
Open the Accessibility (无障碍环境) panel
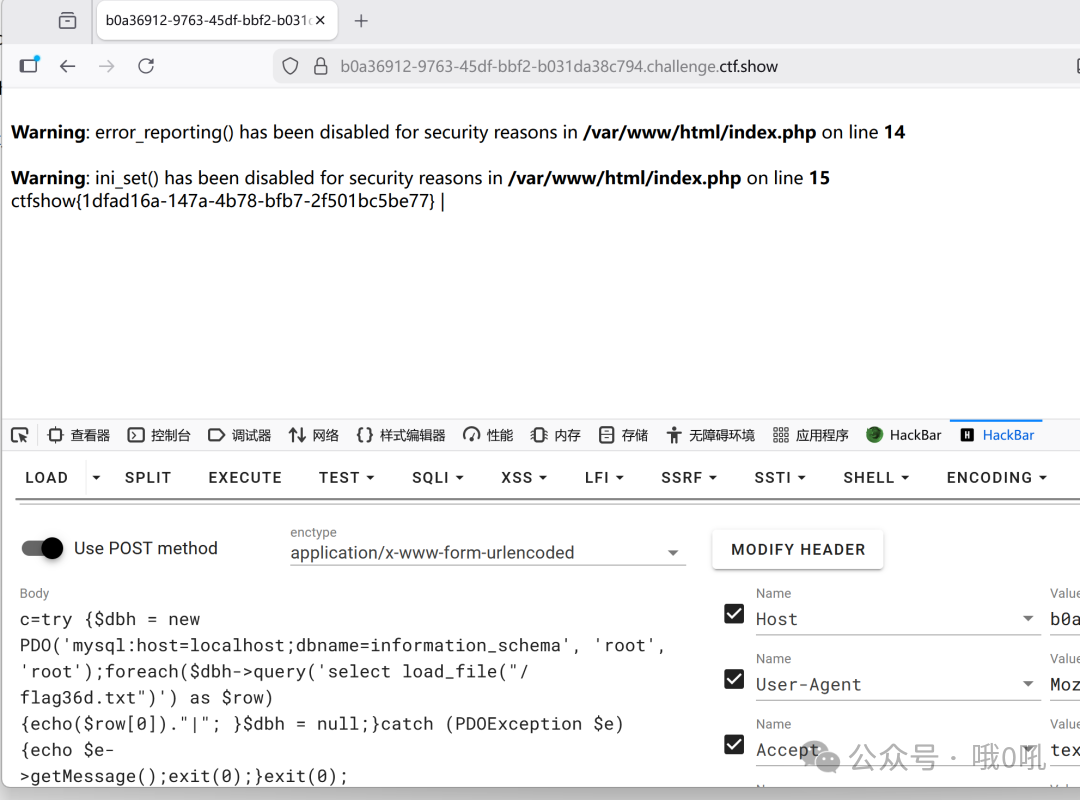pyautogui.click(x=710, y=435)
